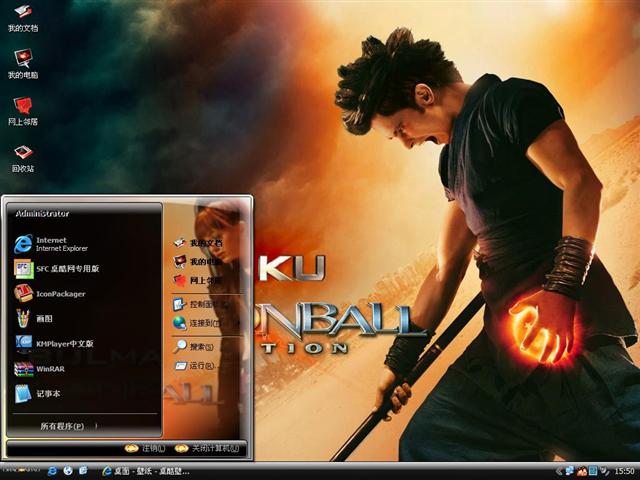Viewport: 640px width, 480px height.
Task: Open 网上邻居 icon on the desktop
Action: [23, 111]
